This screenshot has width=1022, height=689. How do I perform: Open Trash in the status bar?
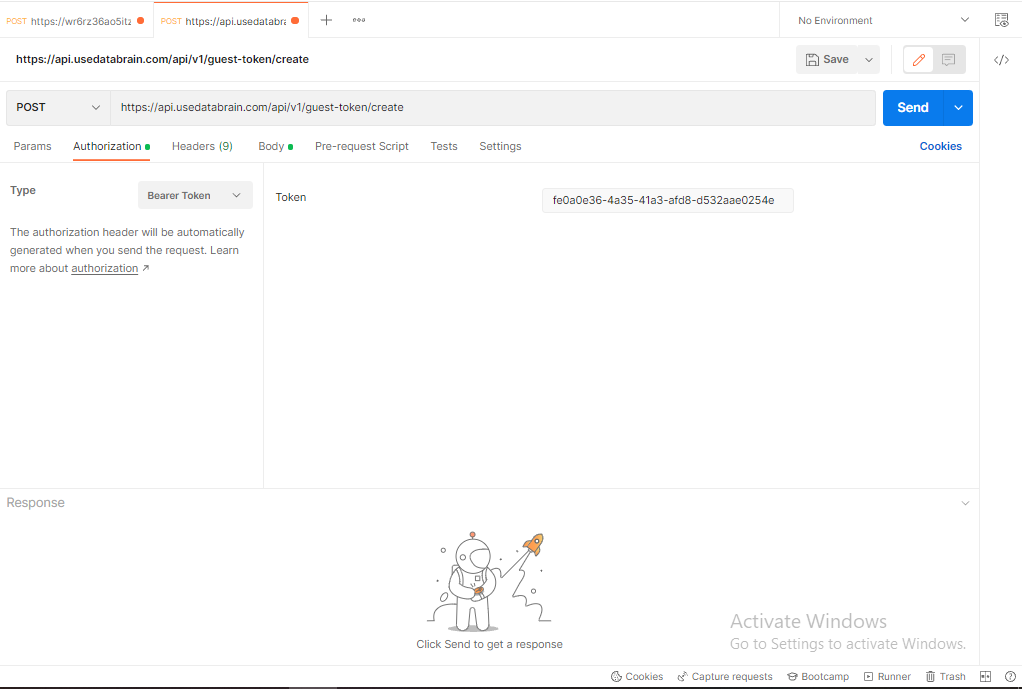[946, 677]
